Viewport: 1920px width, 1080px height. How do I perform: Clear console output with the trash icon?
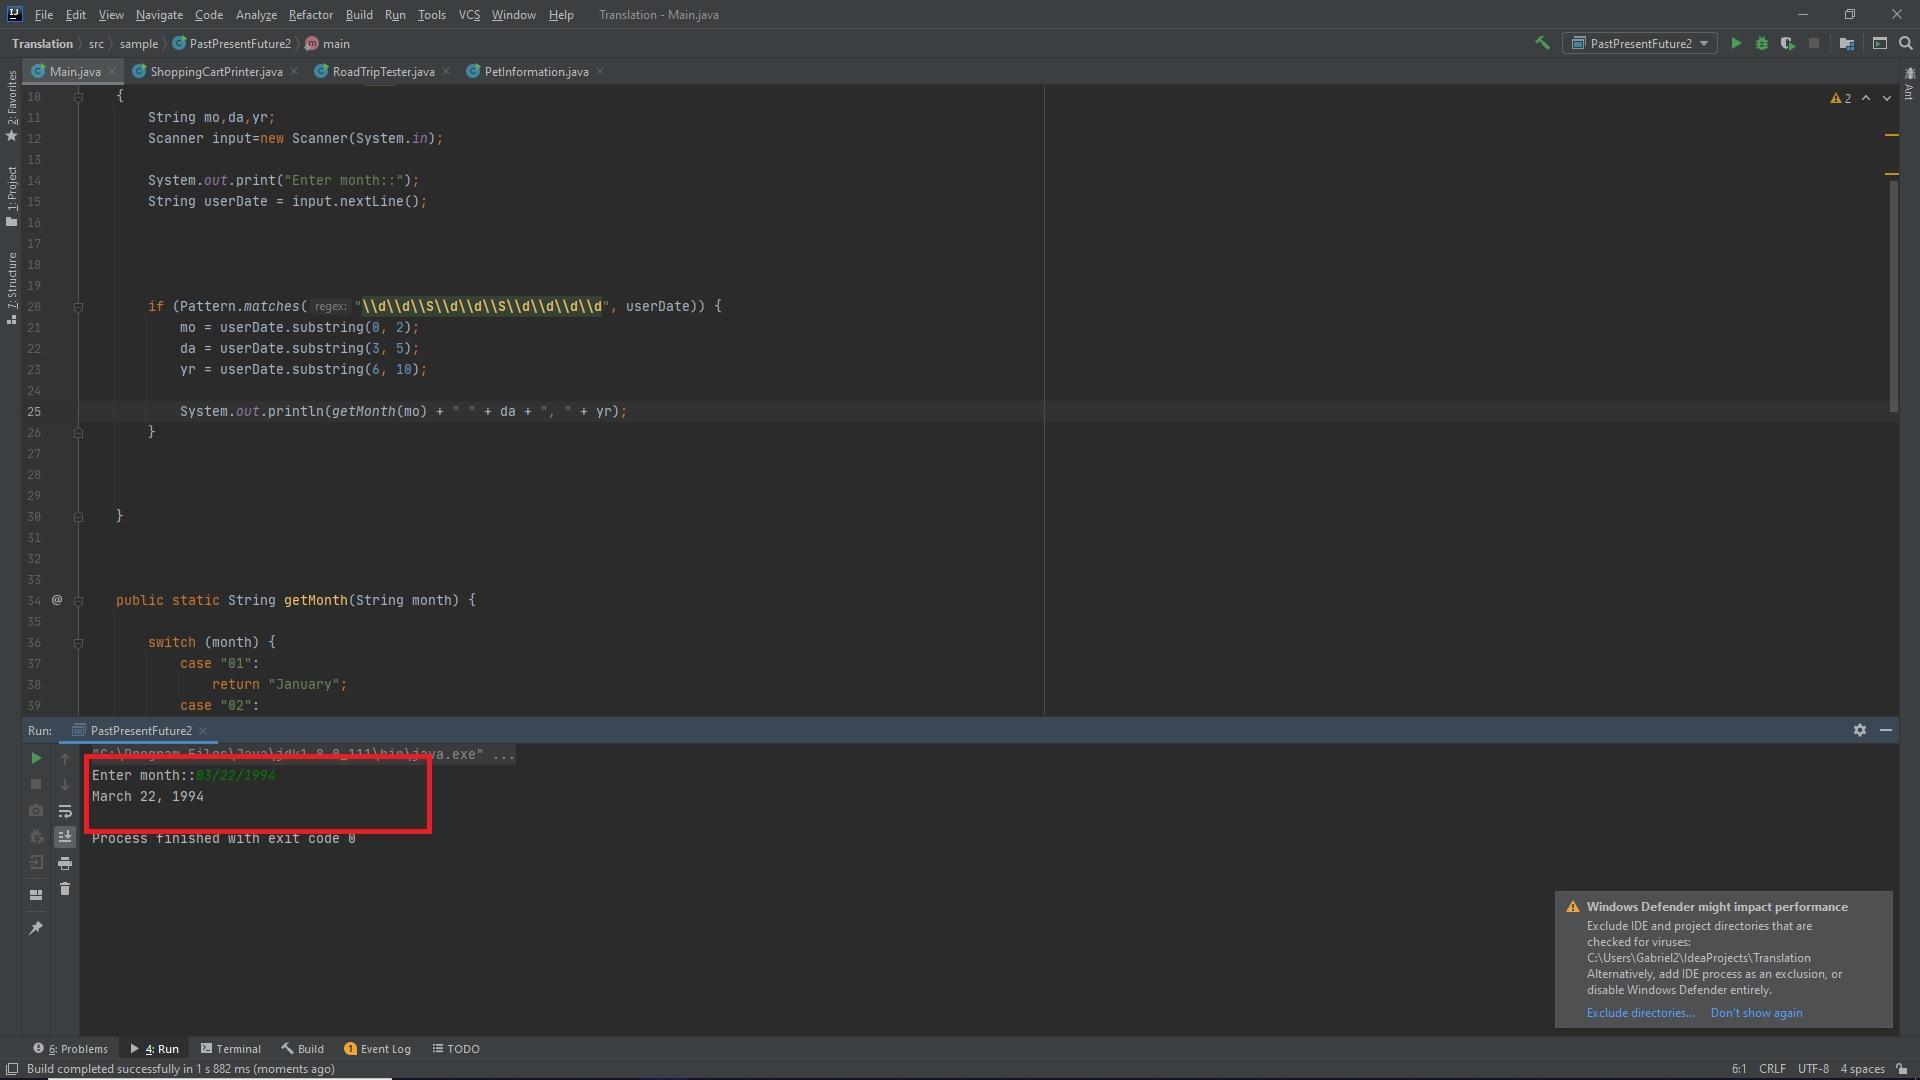coord(65,889)
